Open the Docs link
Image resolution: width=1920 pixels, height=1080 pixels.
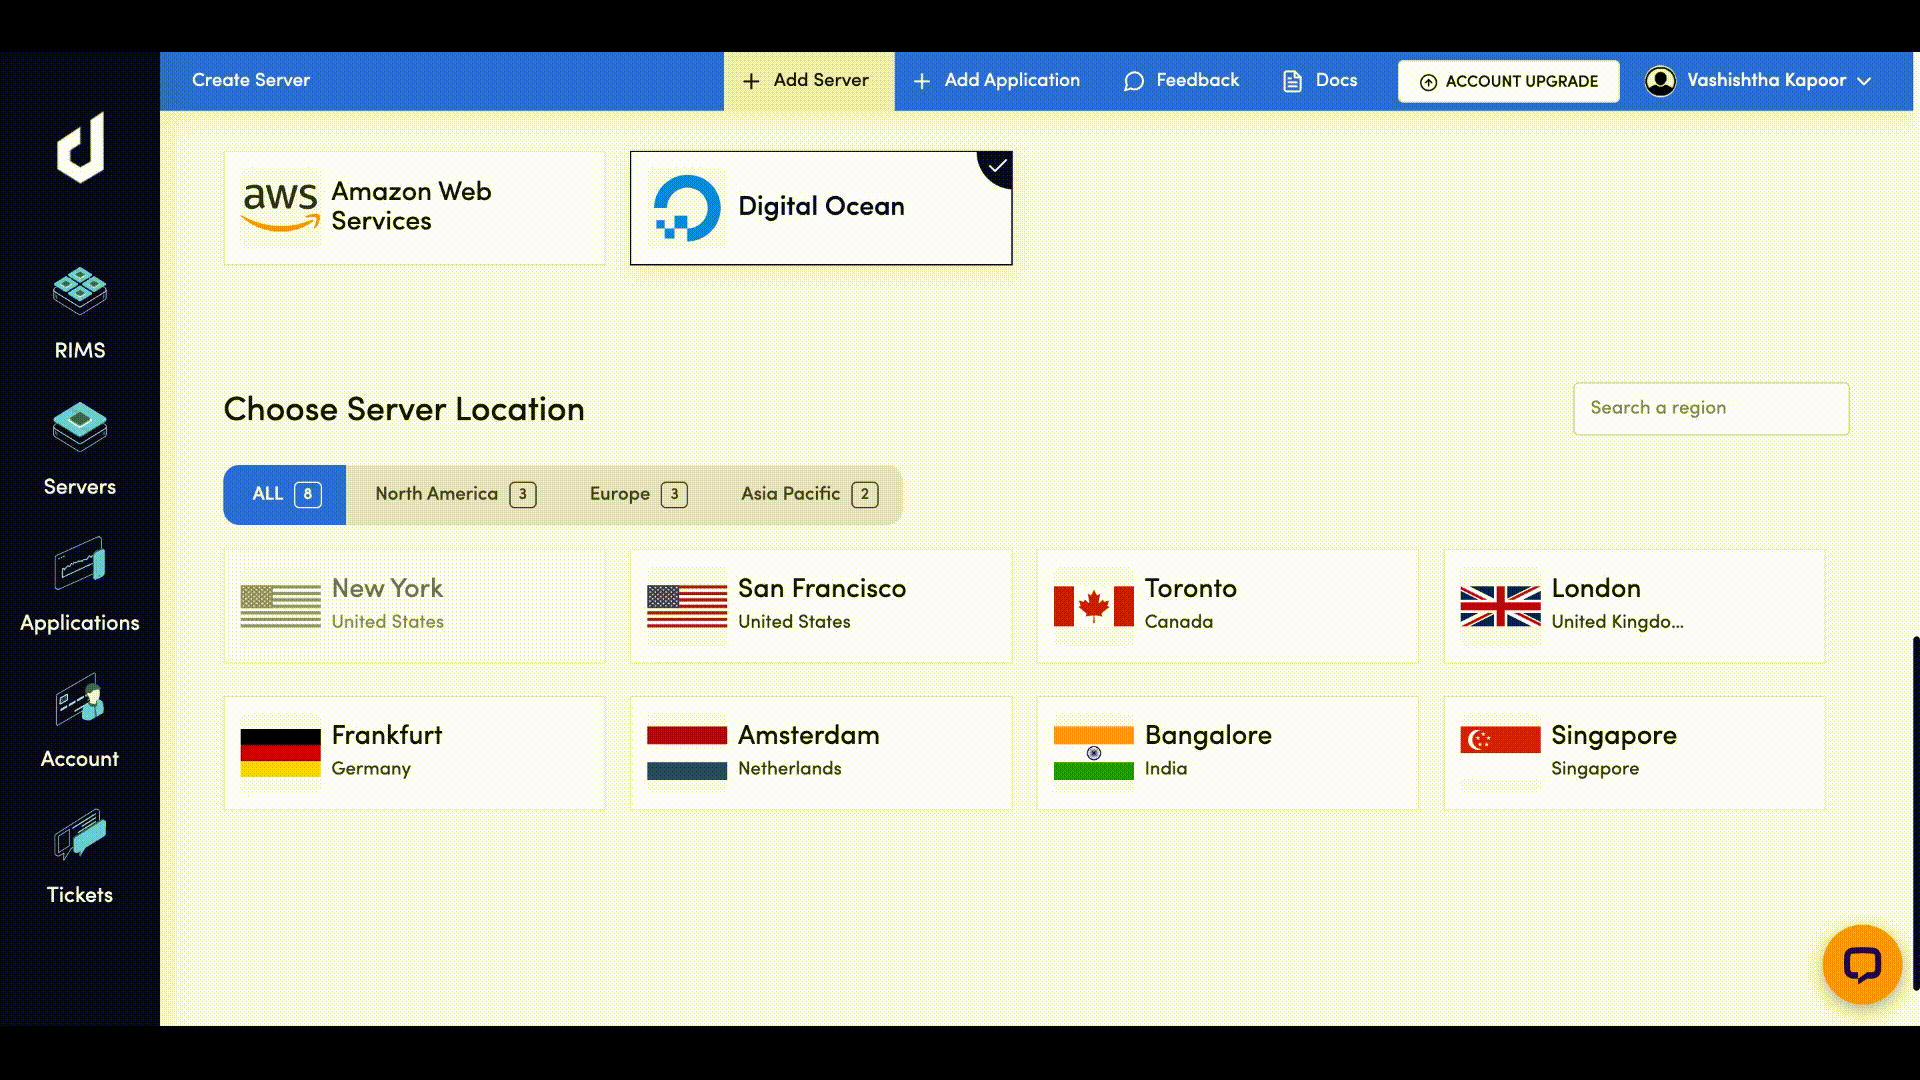(x=1320, y=81)
